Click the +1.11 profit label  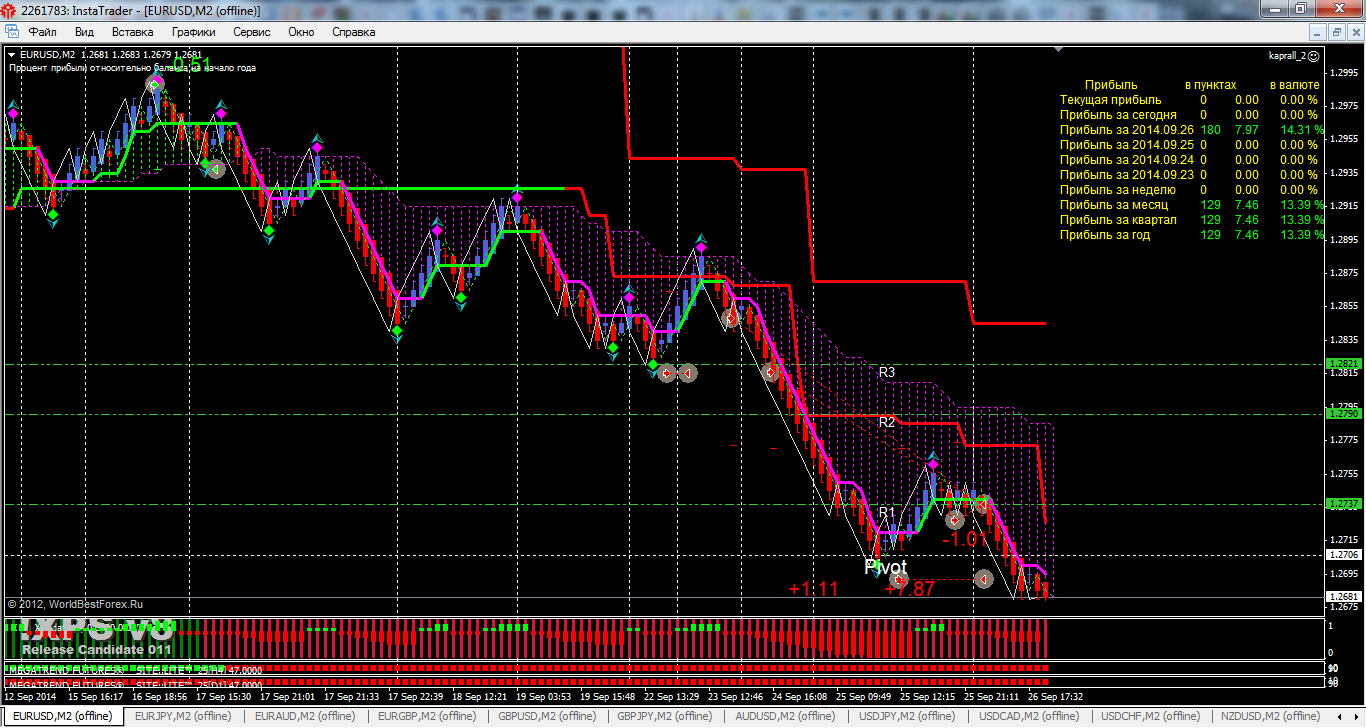pos(813,589)
